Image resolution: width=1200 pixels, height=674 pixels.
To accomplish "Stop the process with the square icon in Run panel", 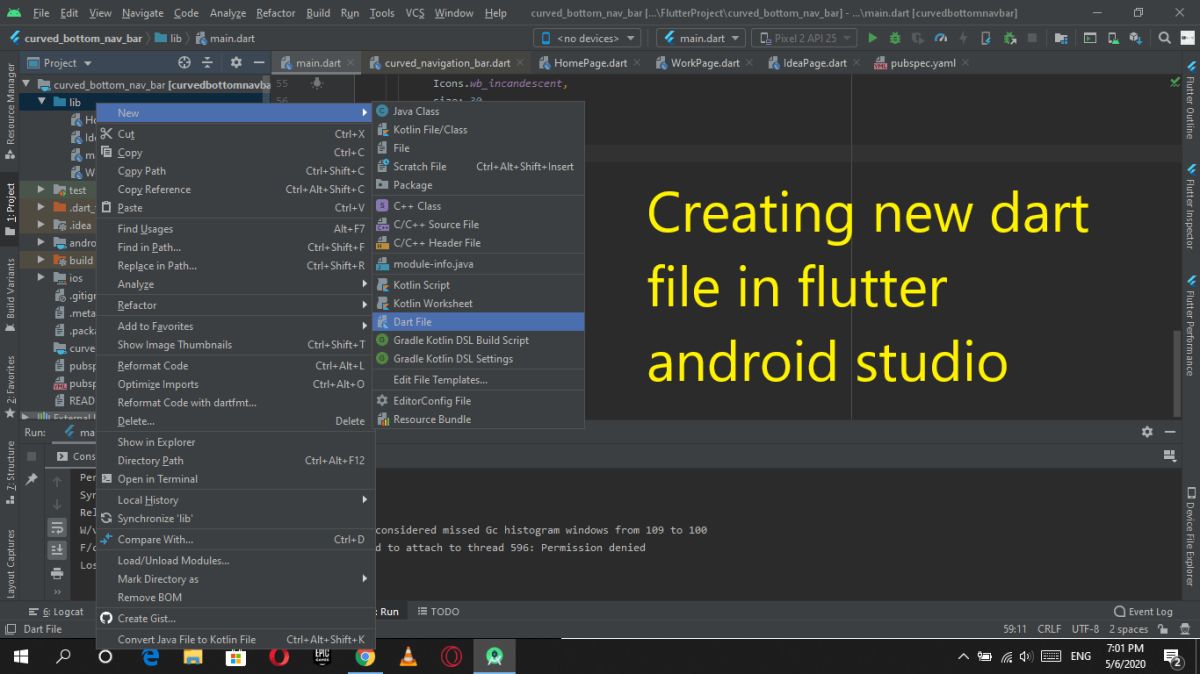I will (31, 456).
